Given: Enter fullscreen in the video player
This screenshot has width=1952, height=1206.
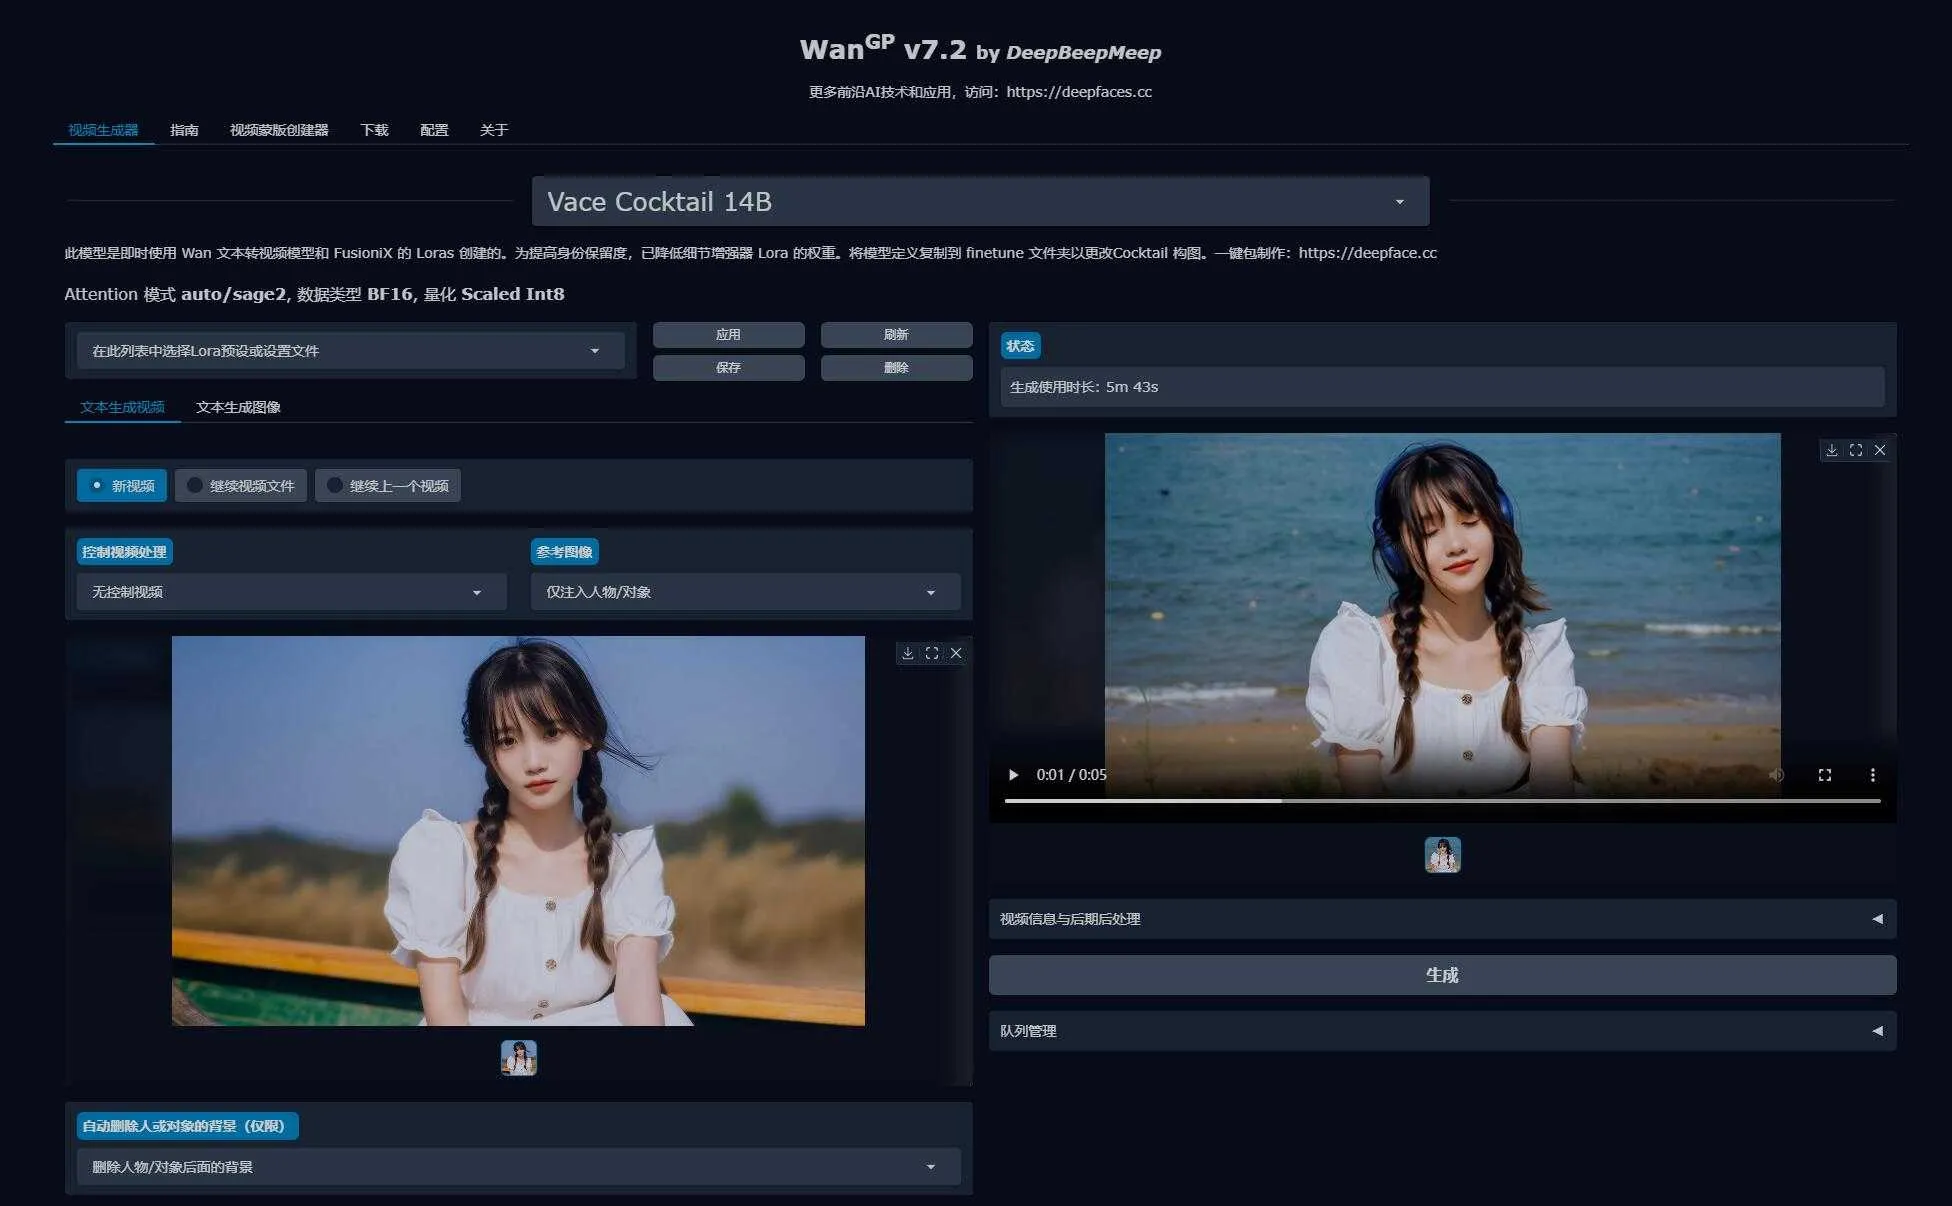Looking at the screenshot, I should pyautogui.click(x=1825, y=775).
